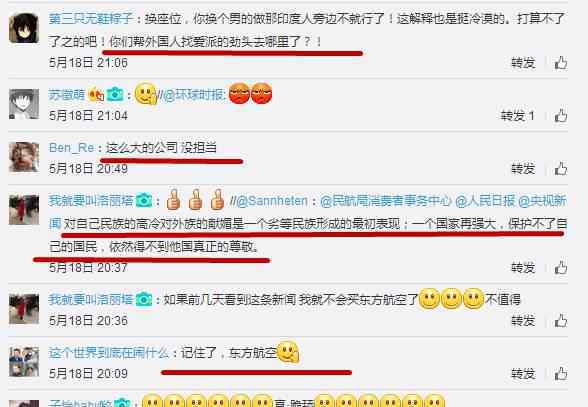Open 第三只无鞋粽子 avatar
Image resolution: width=588 pixels, height=407 pixels.
click(24, 28)
